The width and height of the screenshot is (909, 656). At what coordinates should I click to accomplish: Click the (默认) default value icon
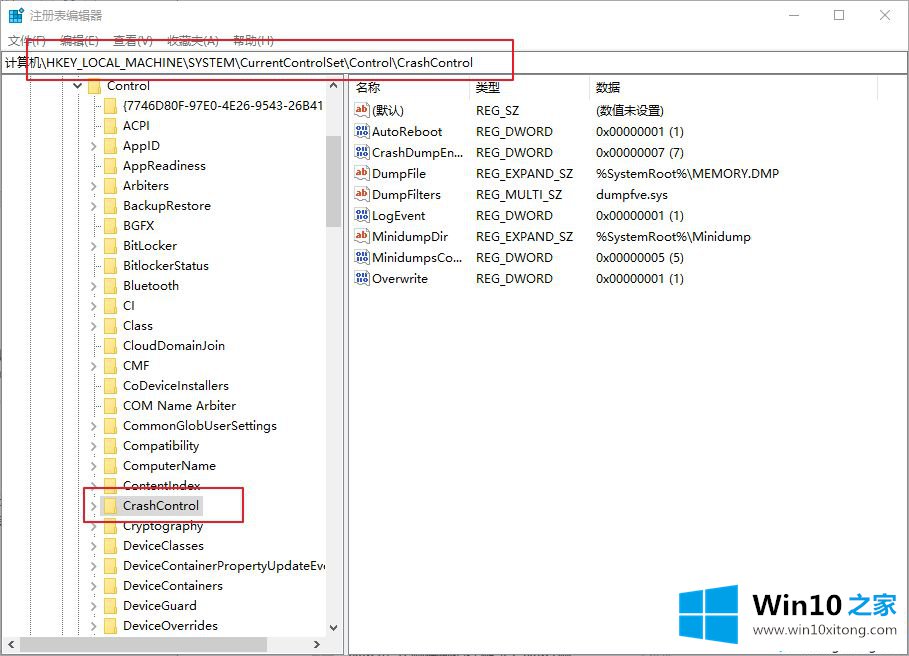point(362,110)
